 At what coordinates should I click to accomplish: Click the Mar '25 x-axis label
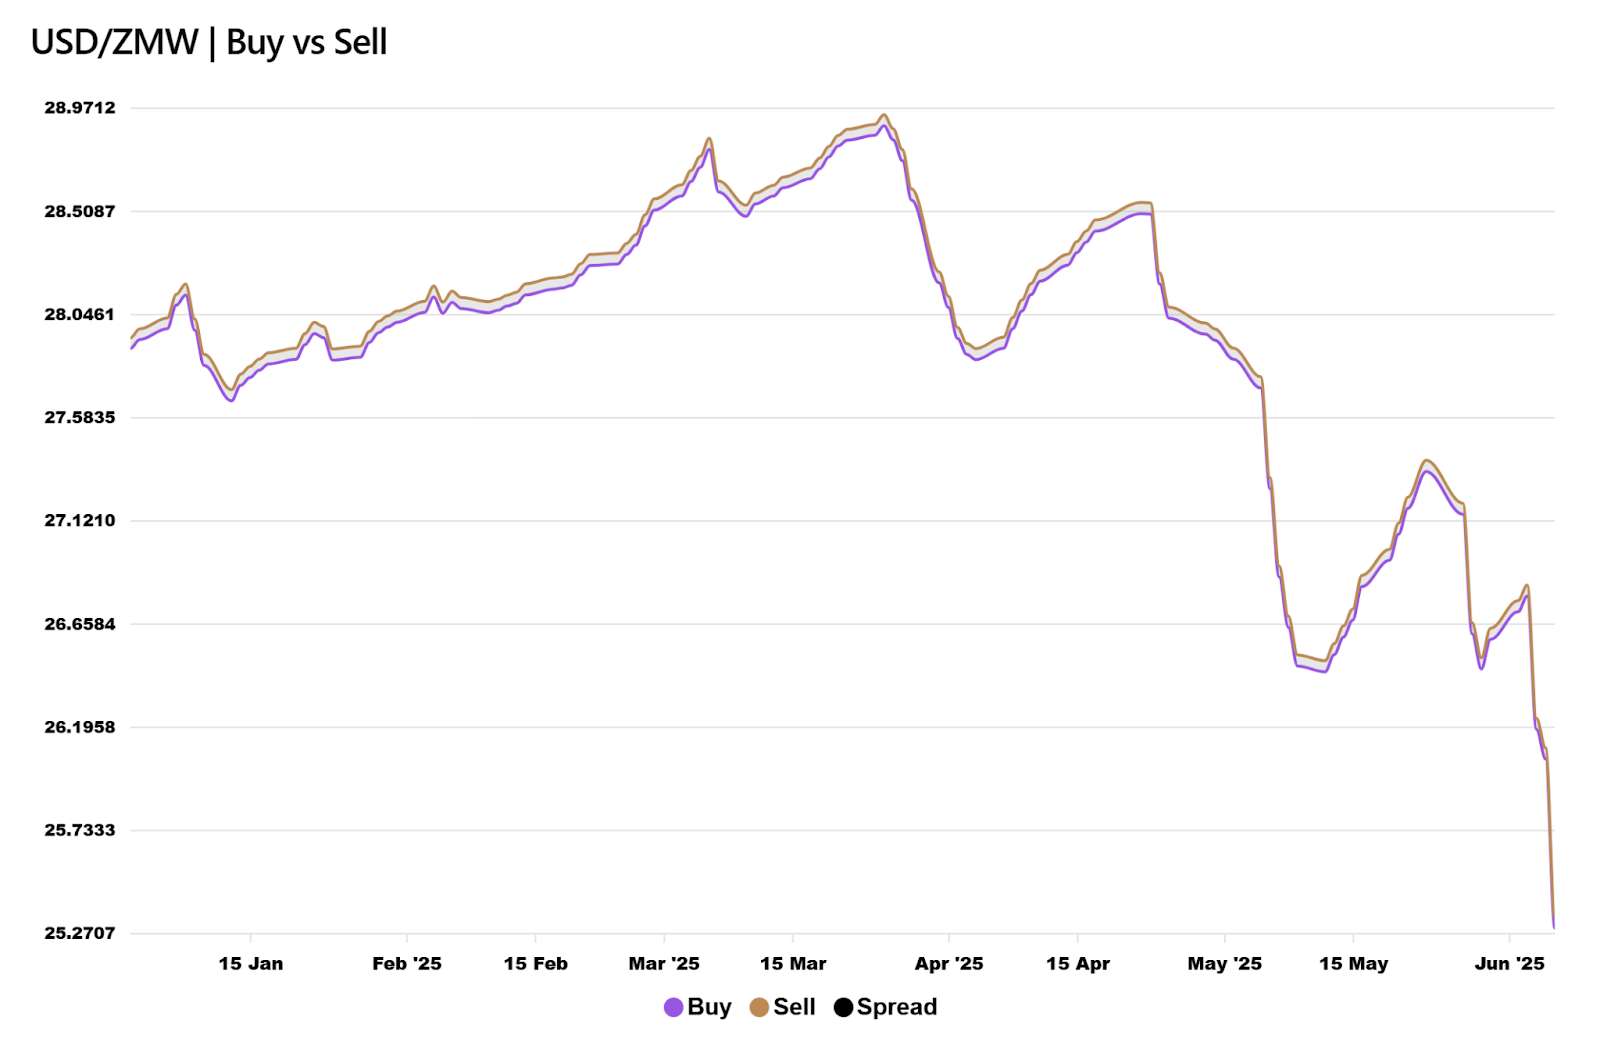tap(664, 964)
